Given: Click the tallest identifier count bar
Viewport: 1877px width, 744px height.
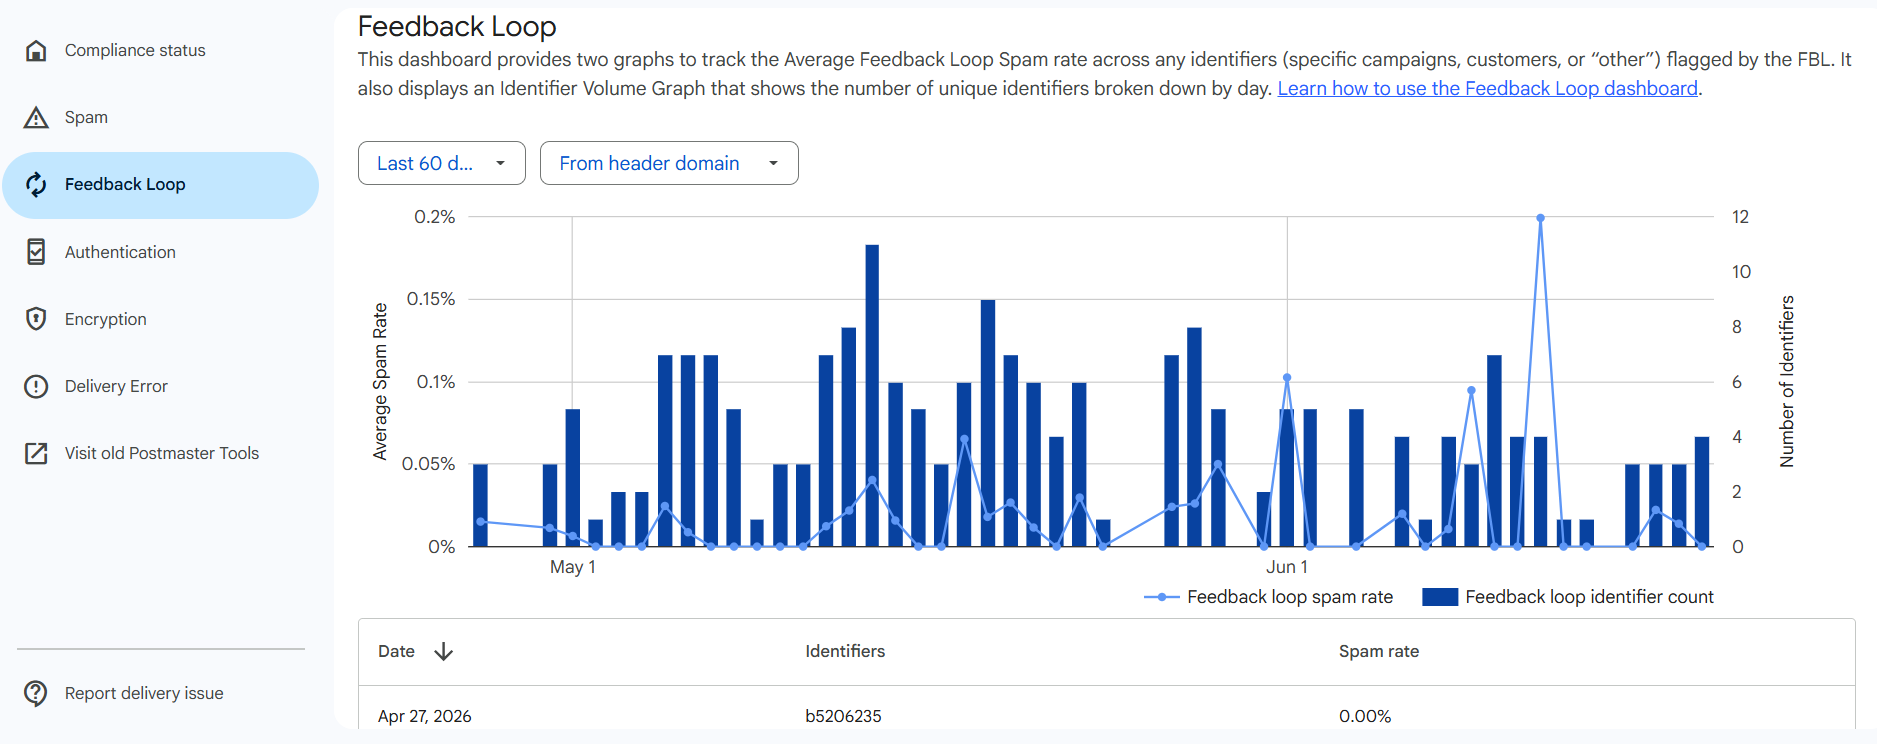Looking at the screenshot, I should (872, 395).
